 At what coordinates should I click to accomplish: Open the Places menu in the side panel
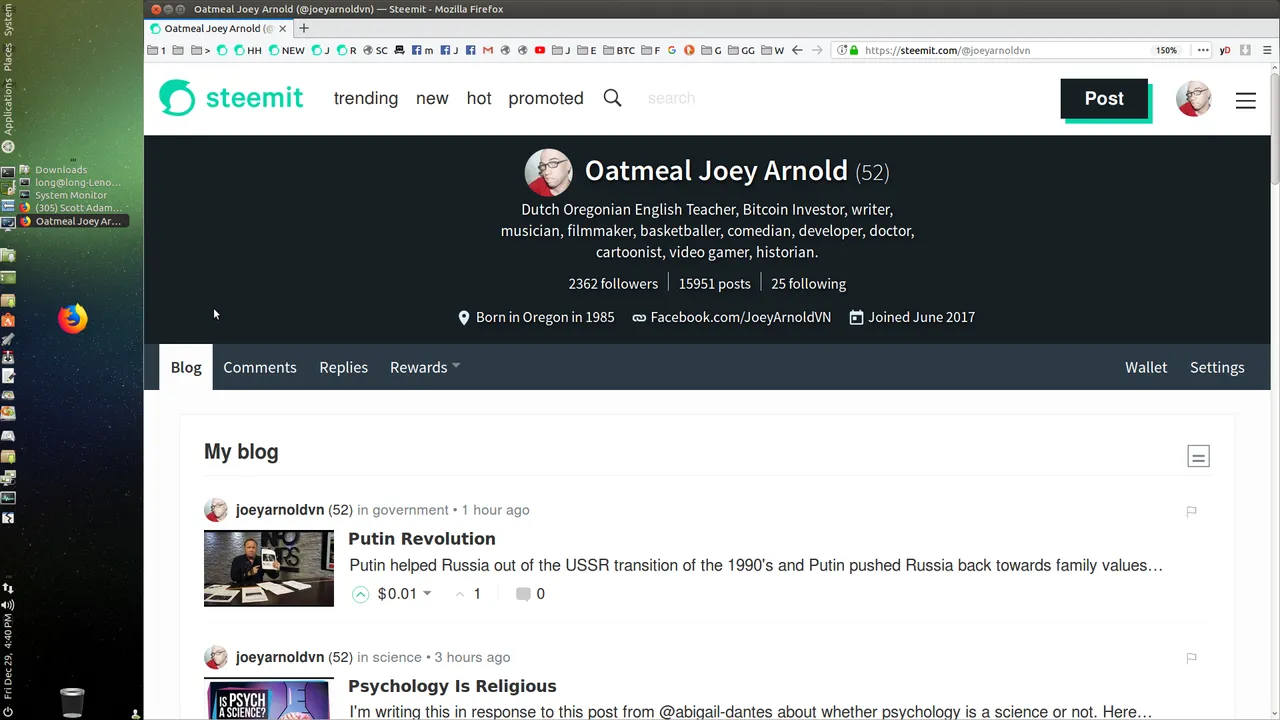(8, 57)
